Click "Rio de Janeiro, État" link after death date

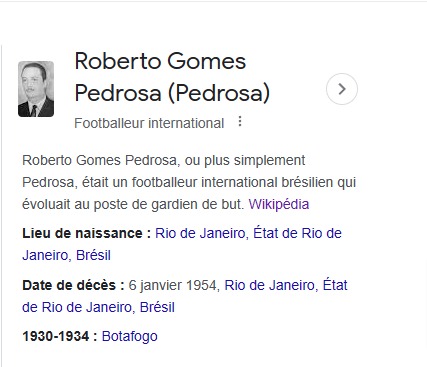286,285
